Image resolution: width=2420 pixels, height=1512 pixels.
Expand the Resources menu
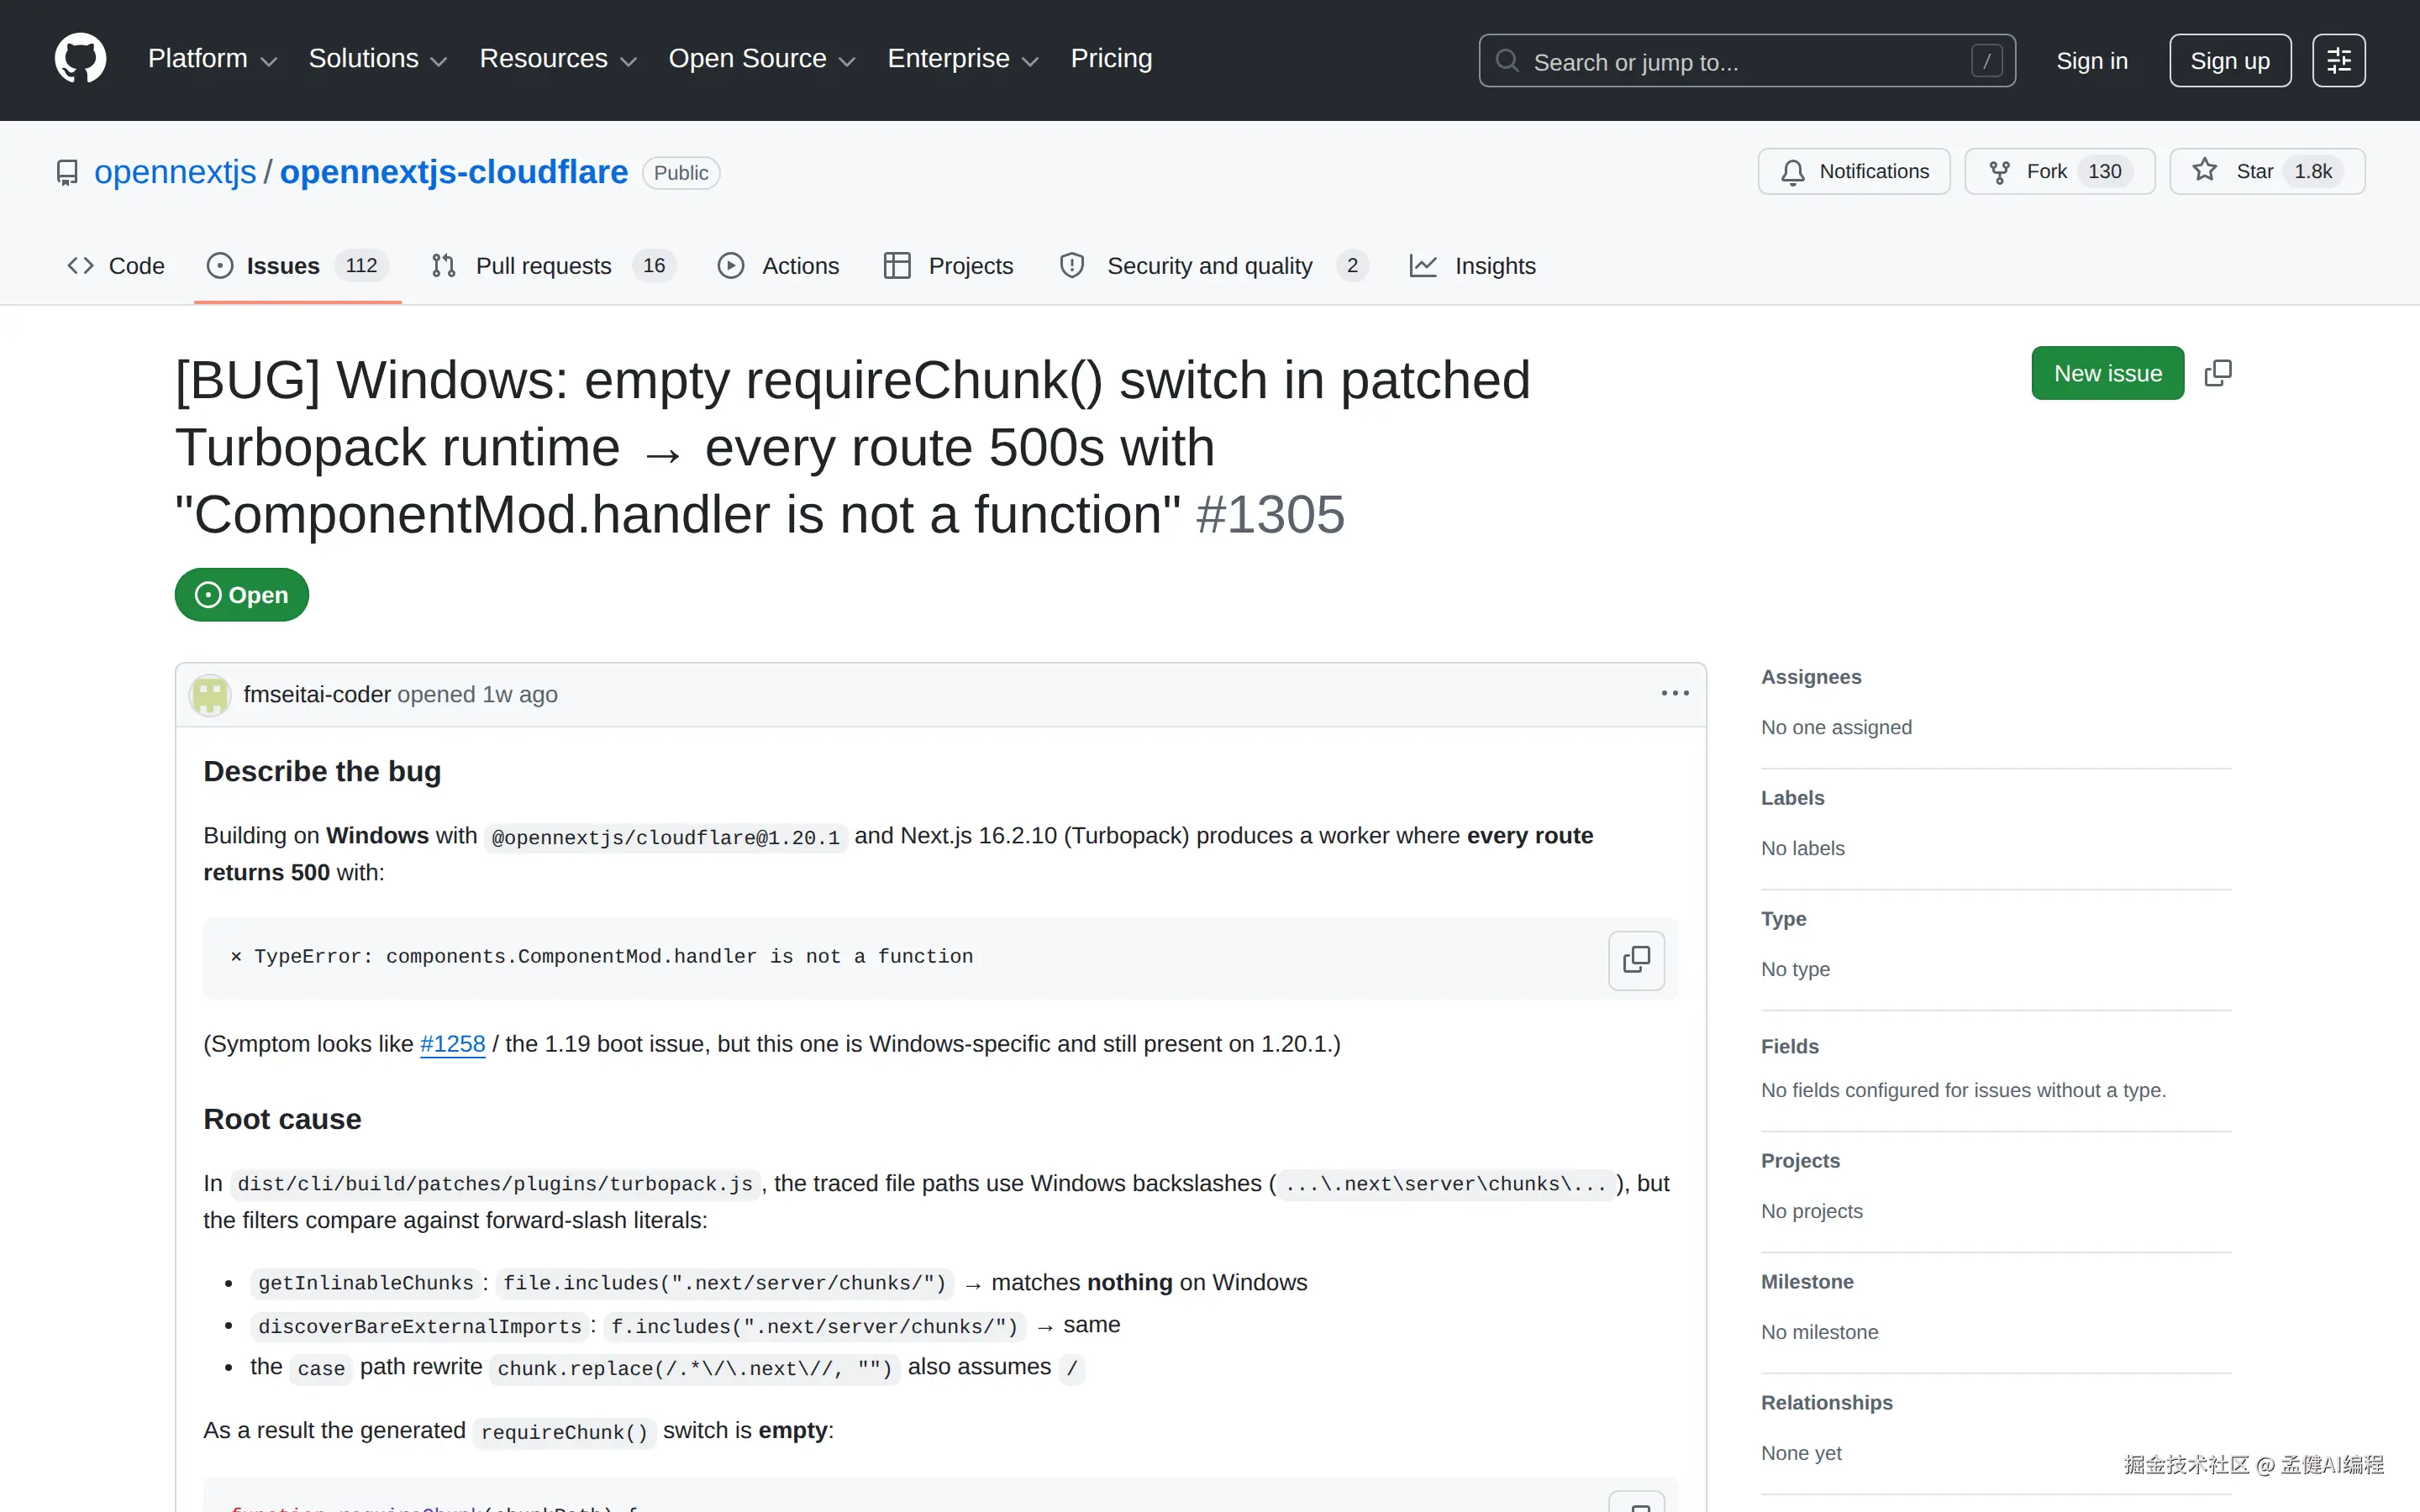558,59
